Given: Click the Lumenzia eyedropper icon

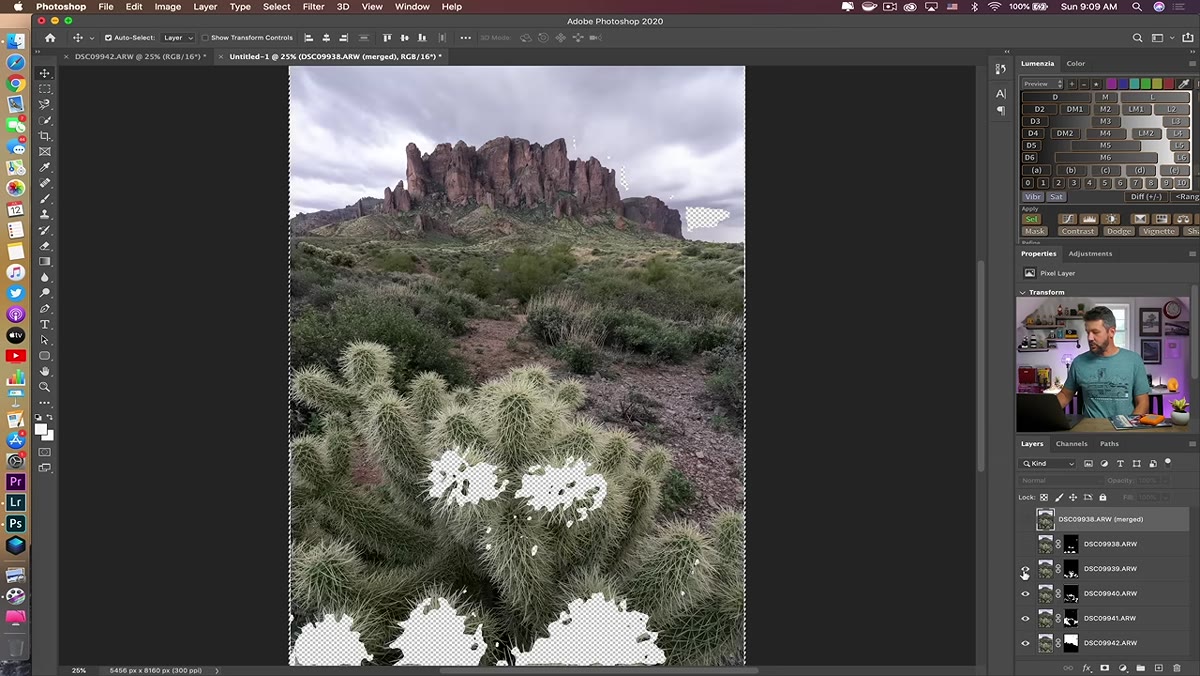Looking at the screenshot, I should 1184,84.
